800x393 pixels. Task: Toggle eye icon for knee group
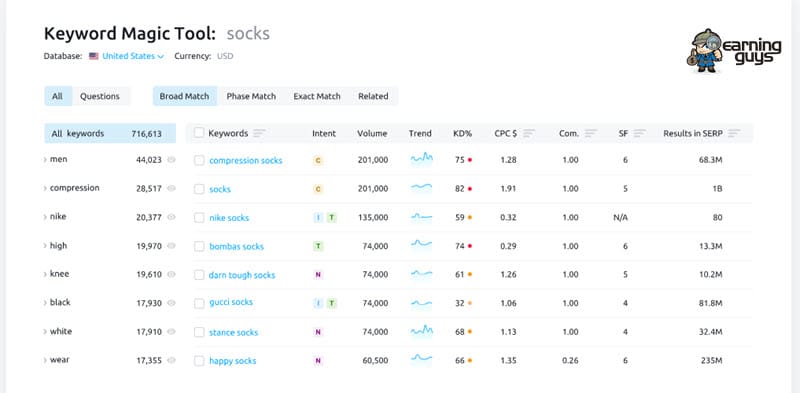[x=171, y=274]
